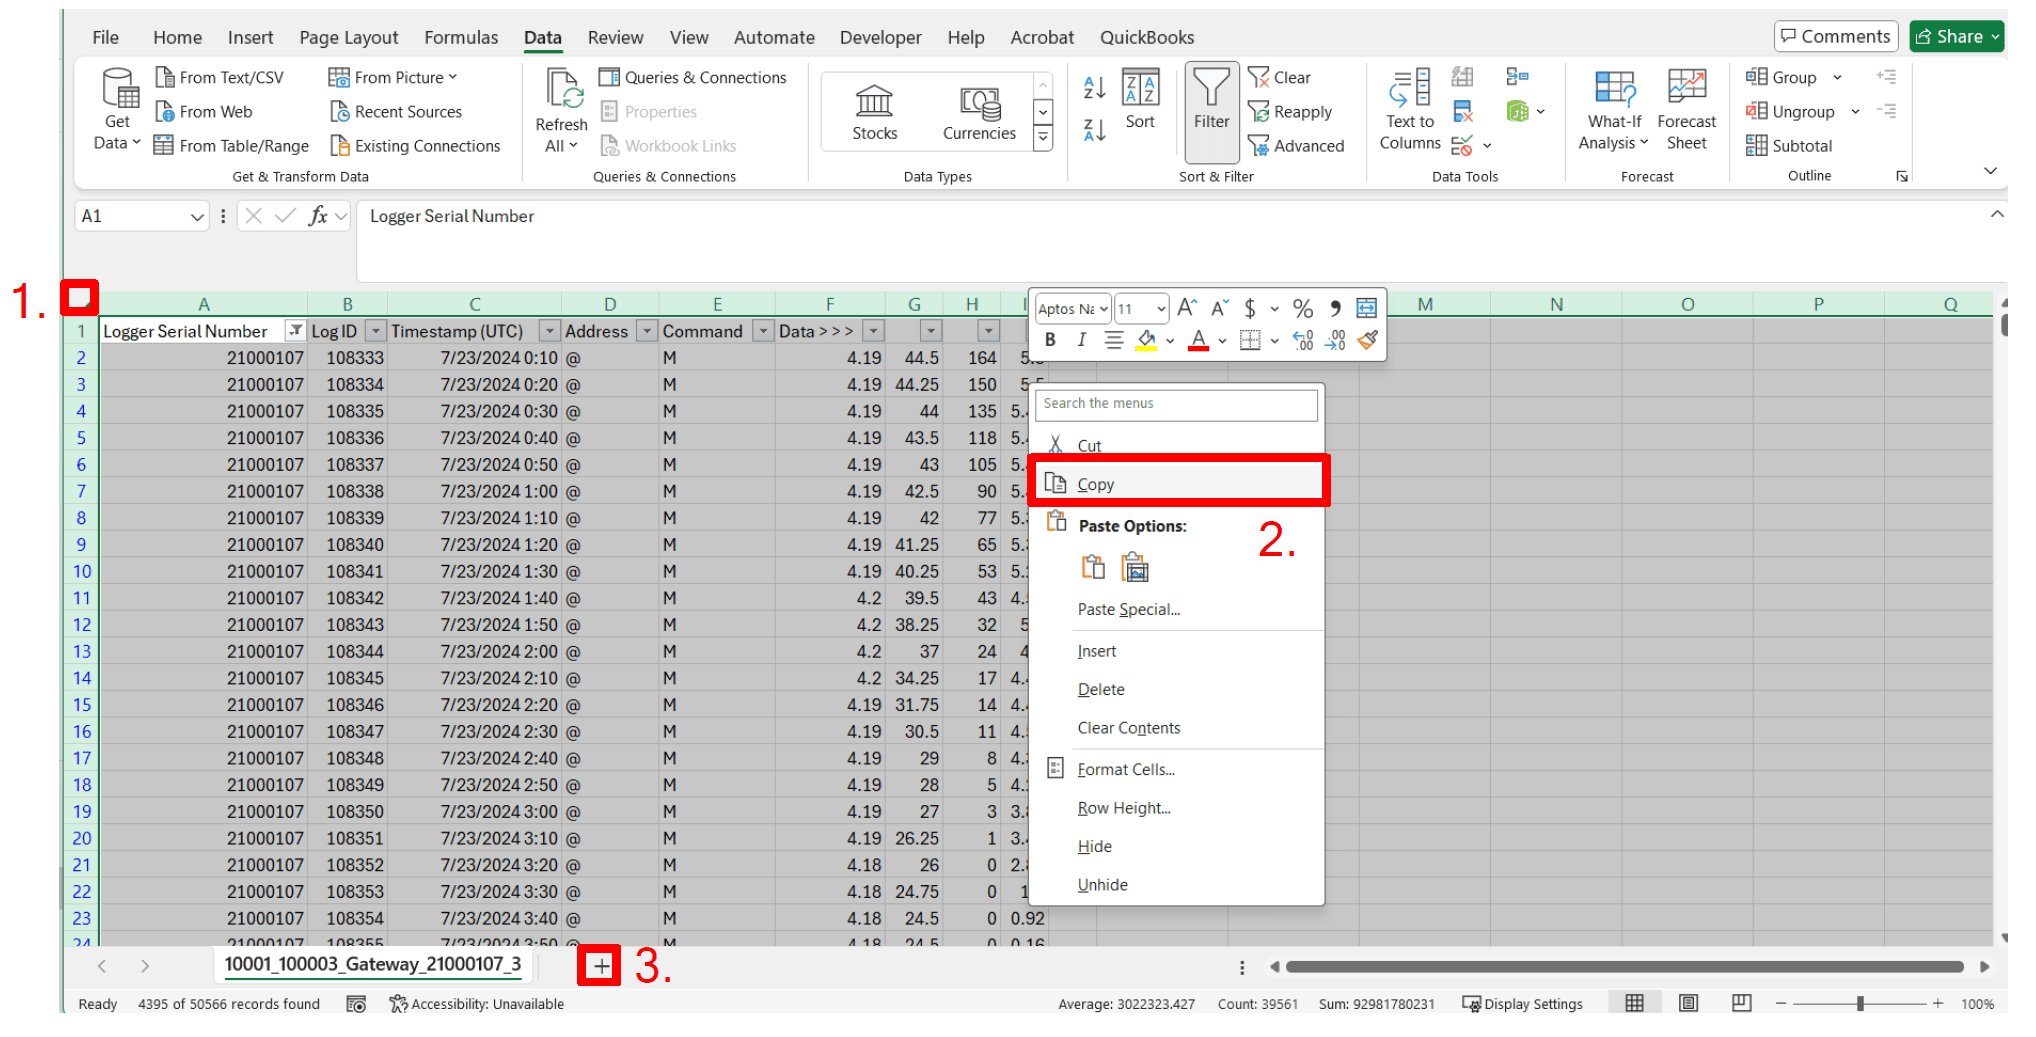
Task: Open the Log ID column filter dropdown
Action: pos(376,331)
